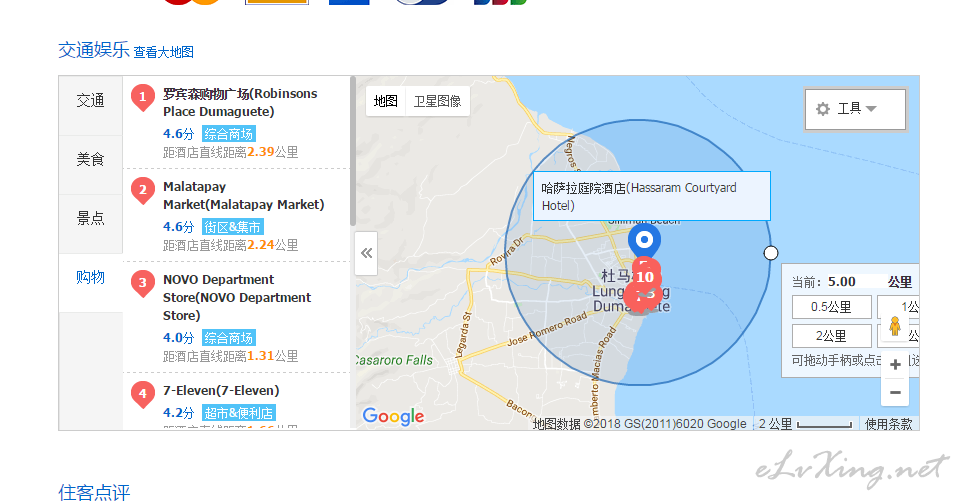
Task: Click 街区&集市 tag under Malatapay Market
Action: pos(233,227)
